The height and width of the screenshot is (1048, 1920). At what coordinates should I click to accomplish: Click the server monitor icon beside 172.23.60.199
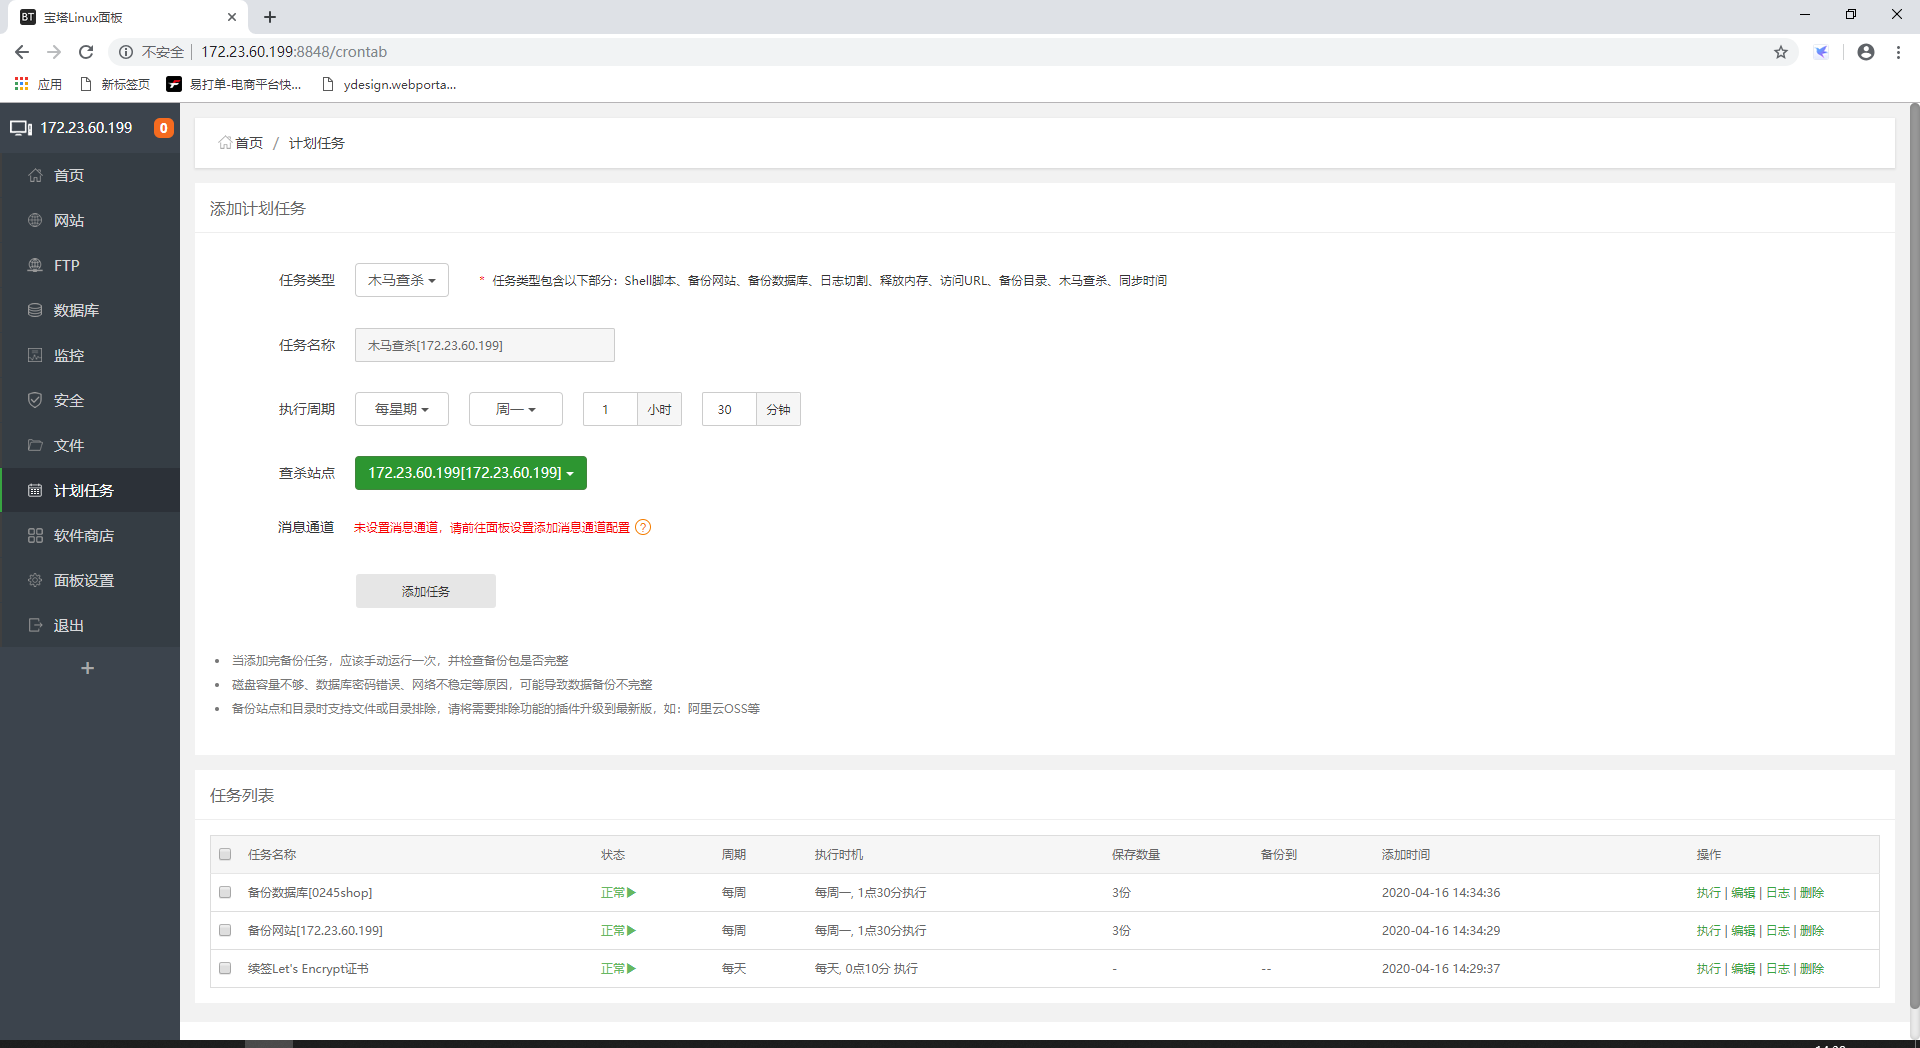coord(21,128)
